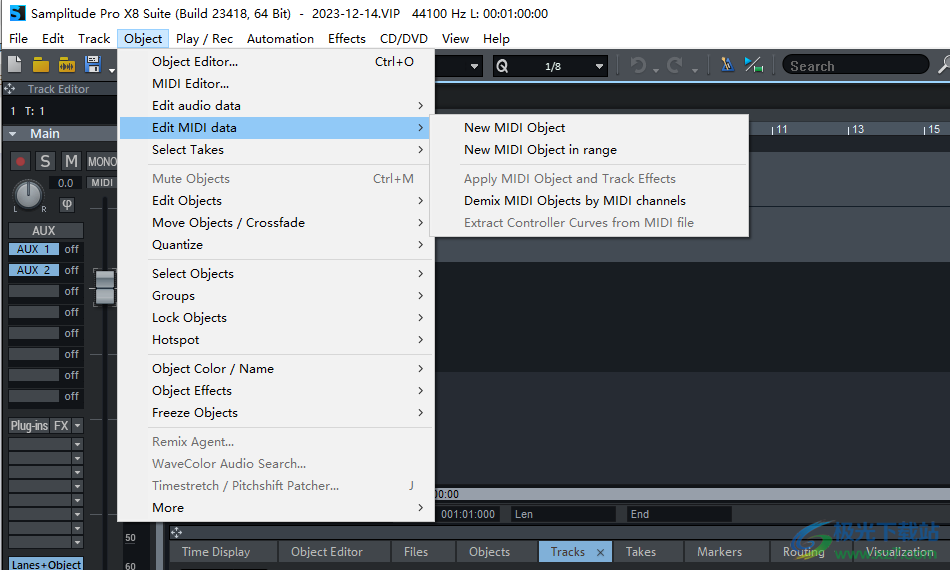The height and width of the screenshot is (570, 950).
Task: Solo the track with S button
Action: coord(45,161)
